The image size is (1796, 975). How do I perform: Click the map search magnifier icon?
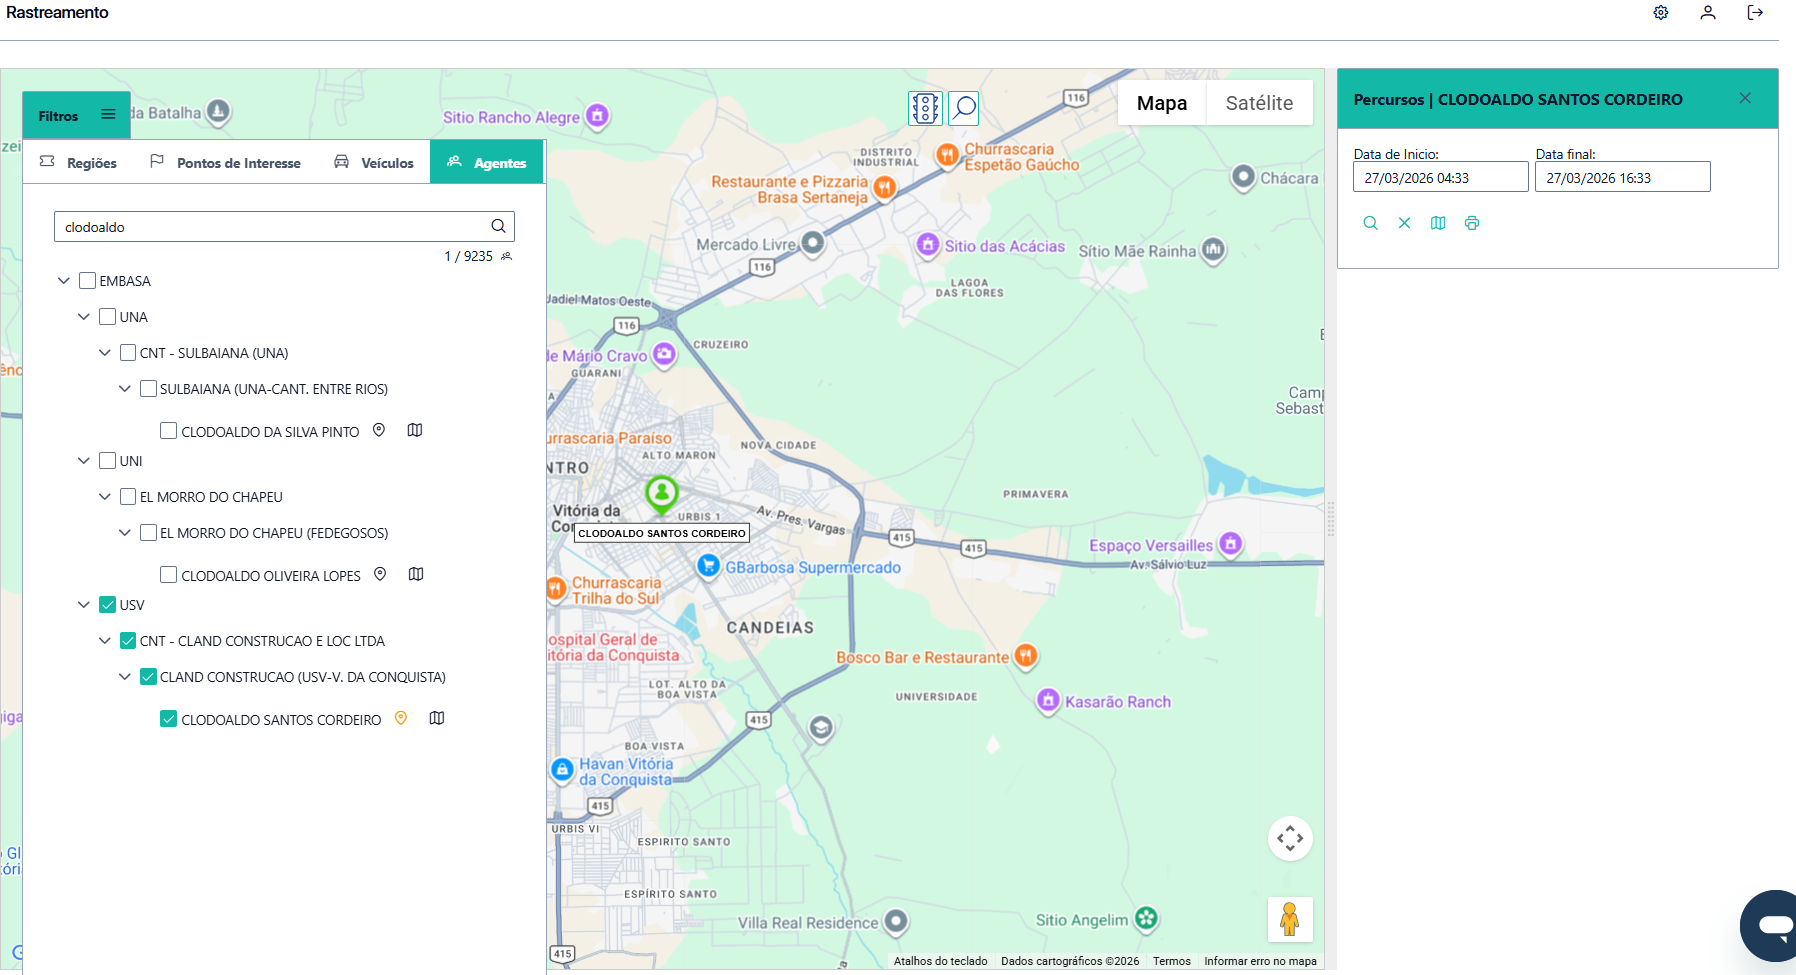pyautogui.click(x=964, y=108)
